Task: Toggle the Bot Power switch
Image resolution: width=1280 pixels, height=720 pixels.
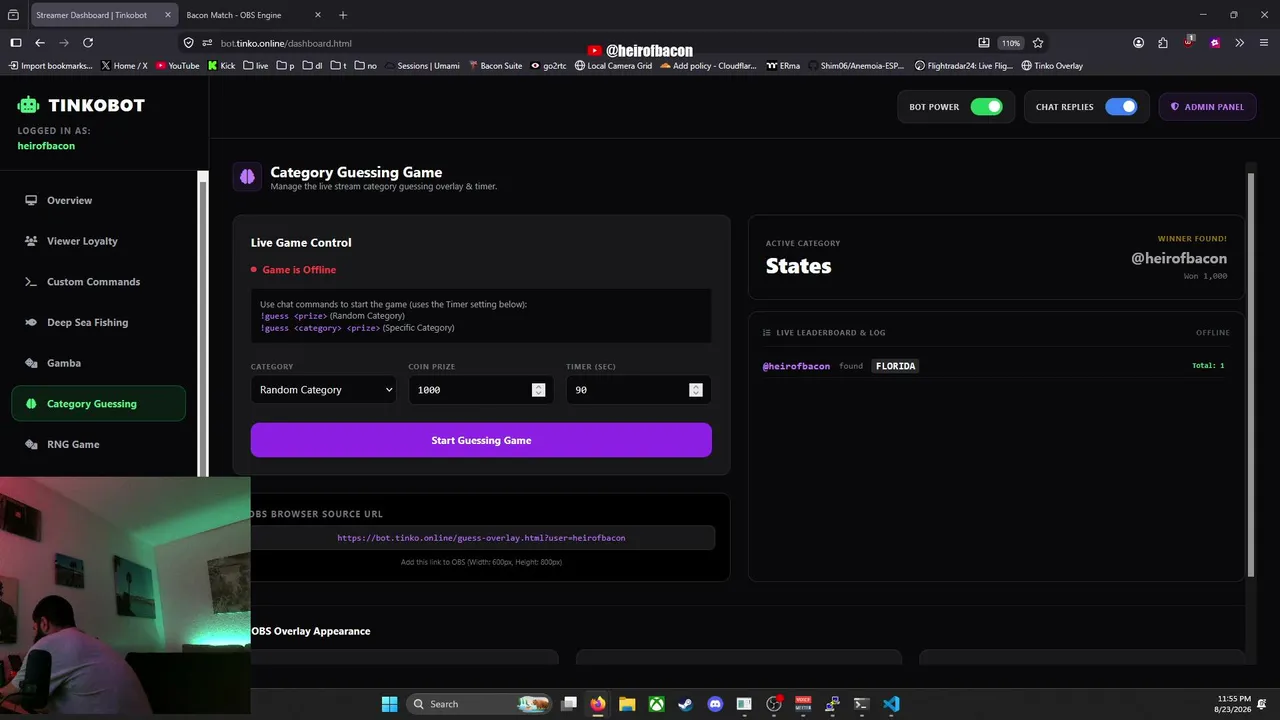Action: pyautogui.click(x=986, y=107)
